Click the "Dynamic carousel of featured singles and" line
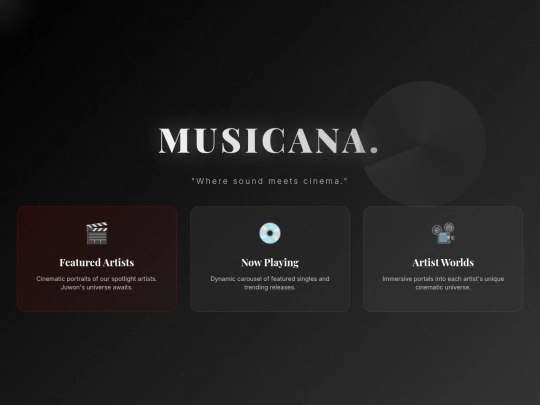540x405 pixels. pos(270,279)
